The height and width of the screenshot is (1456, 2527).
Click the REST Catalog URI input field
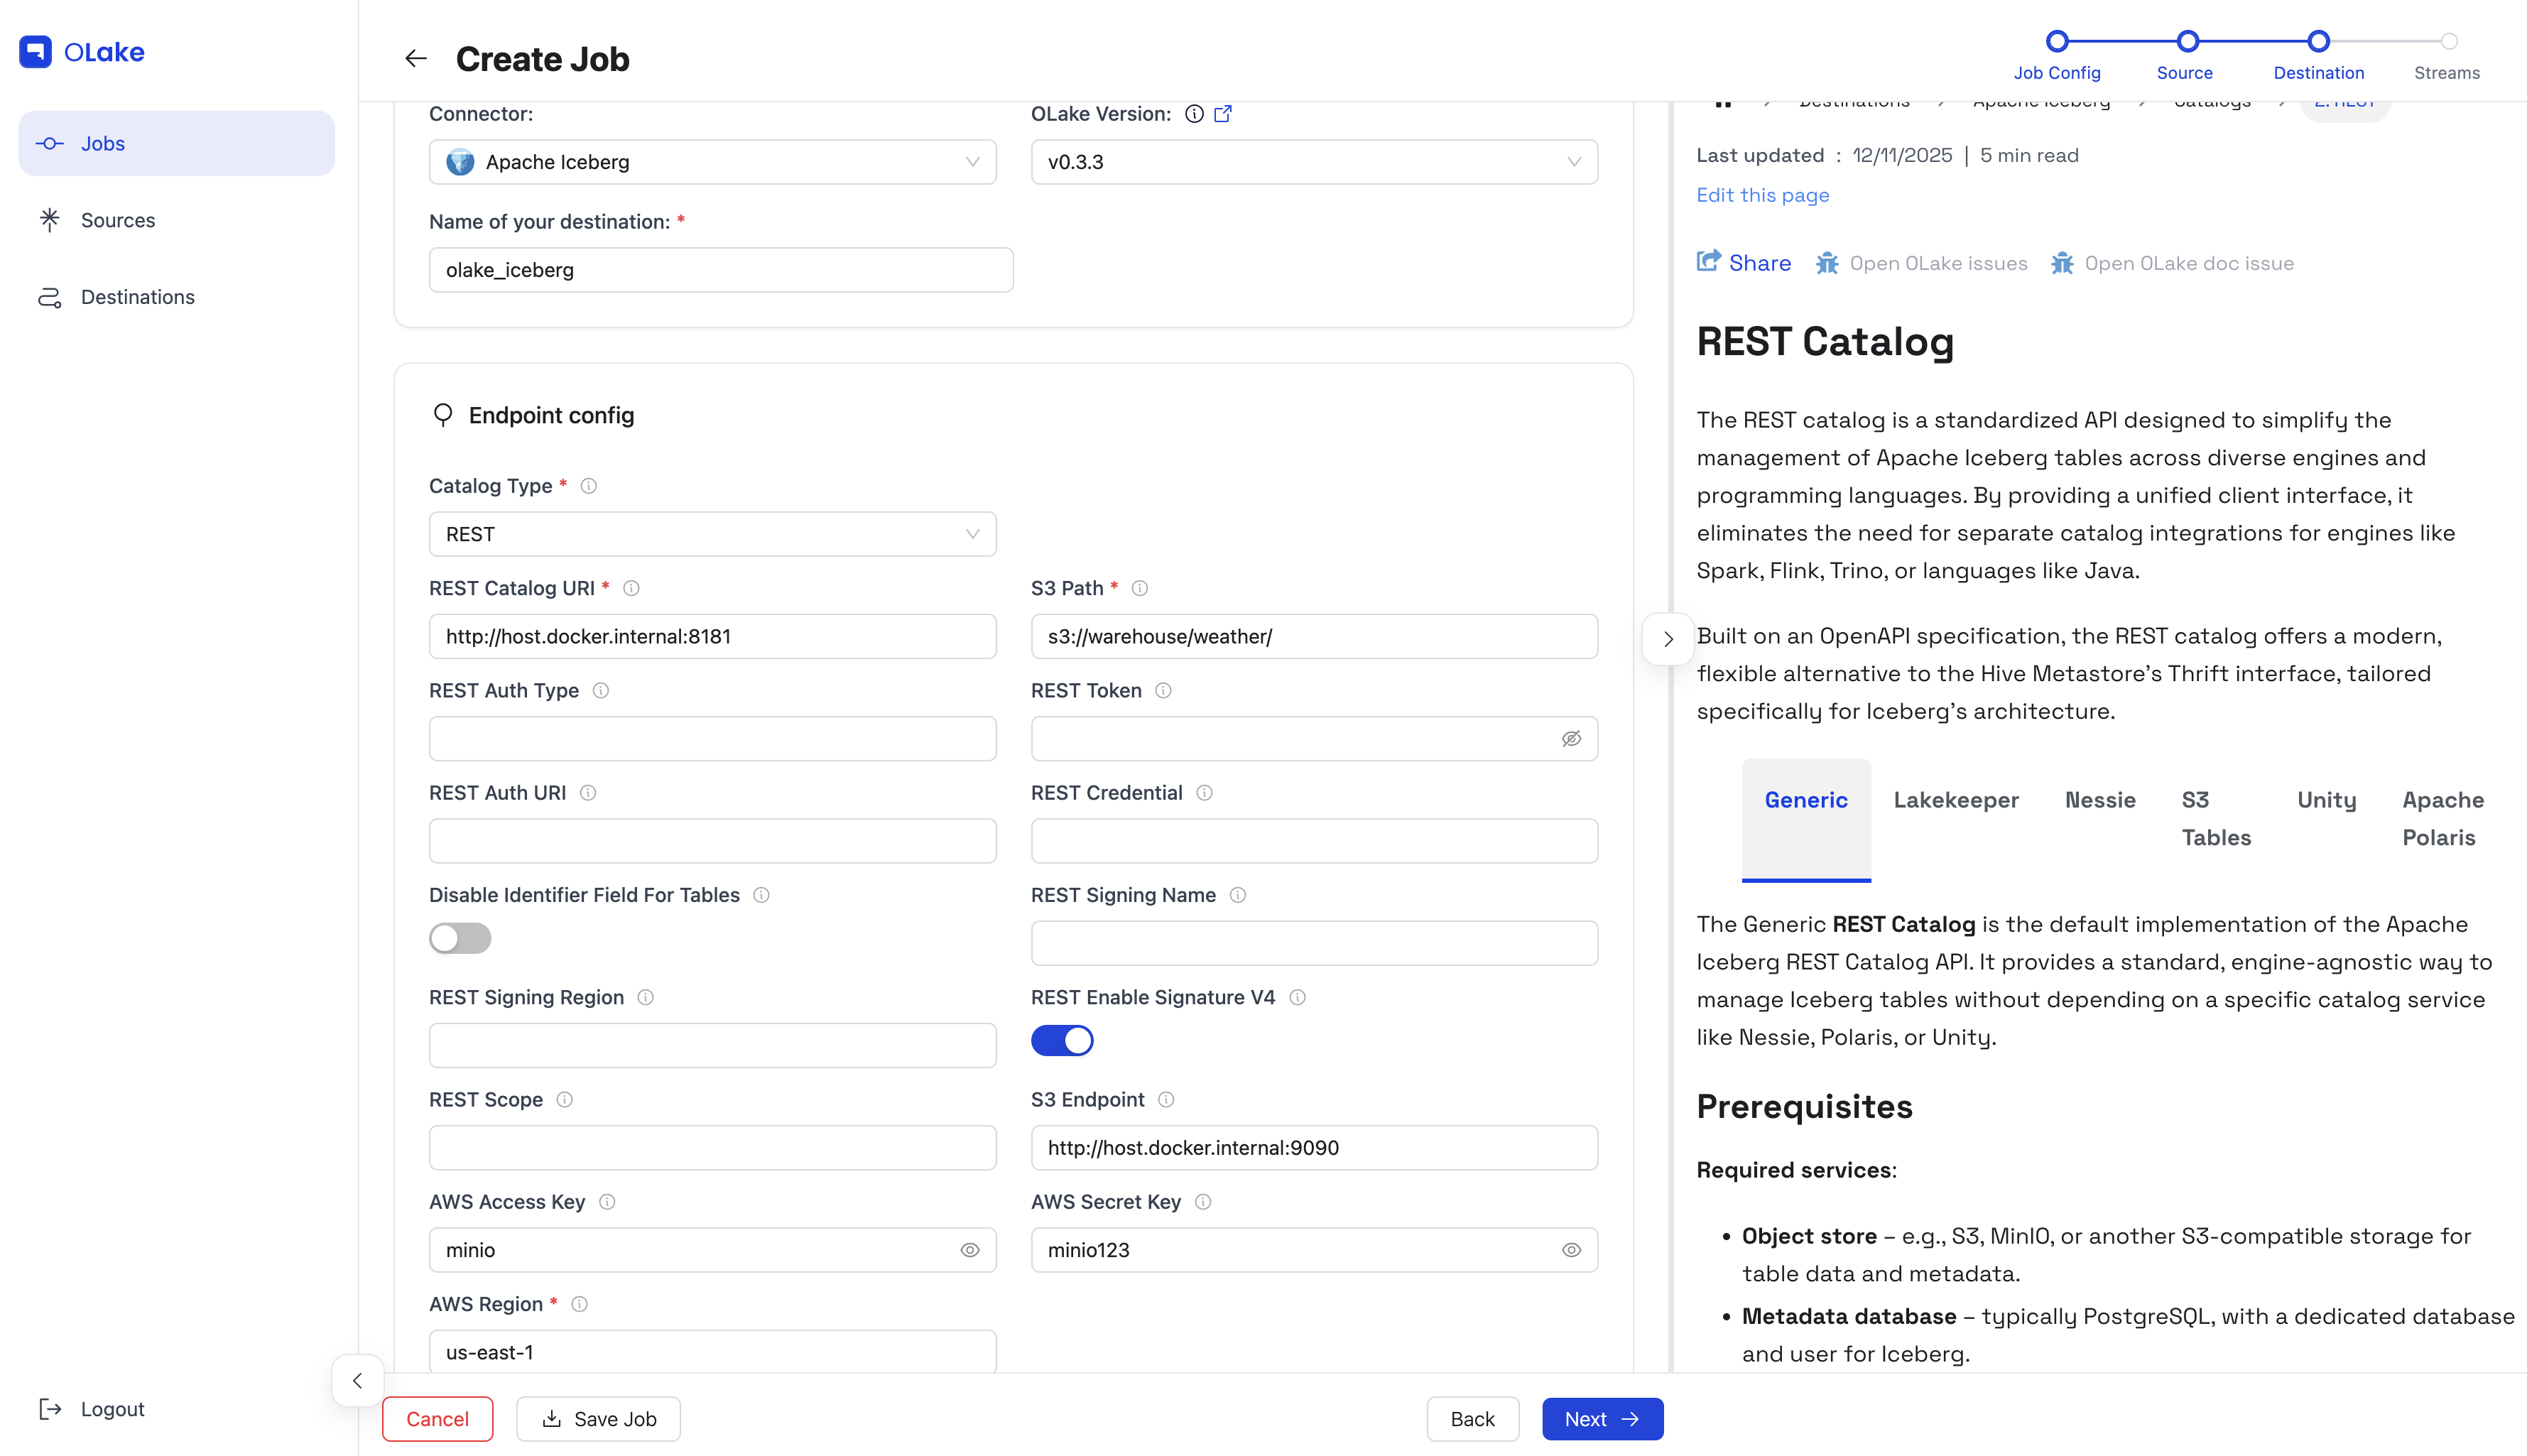coord(712,636)
